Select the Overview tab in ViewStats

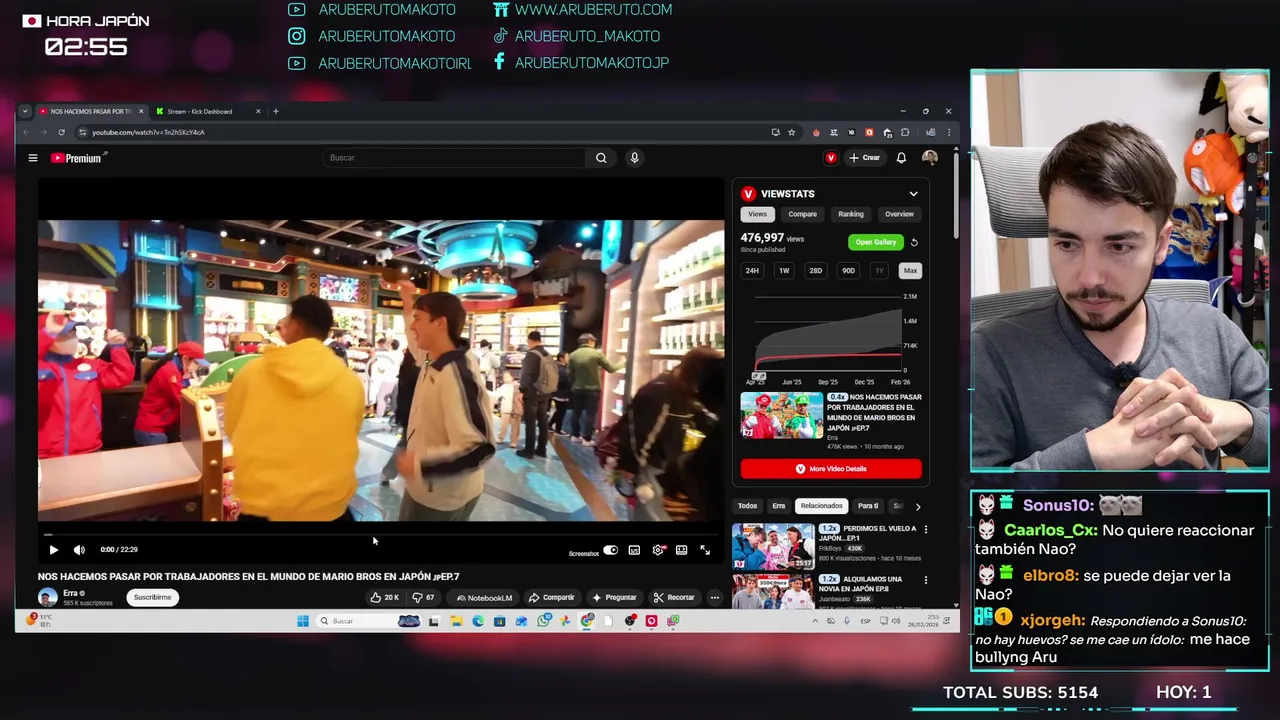tap(899, 214)
